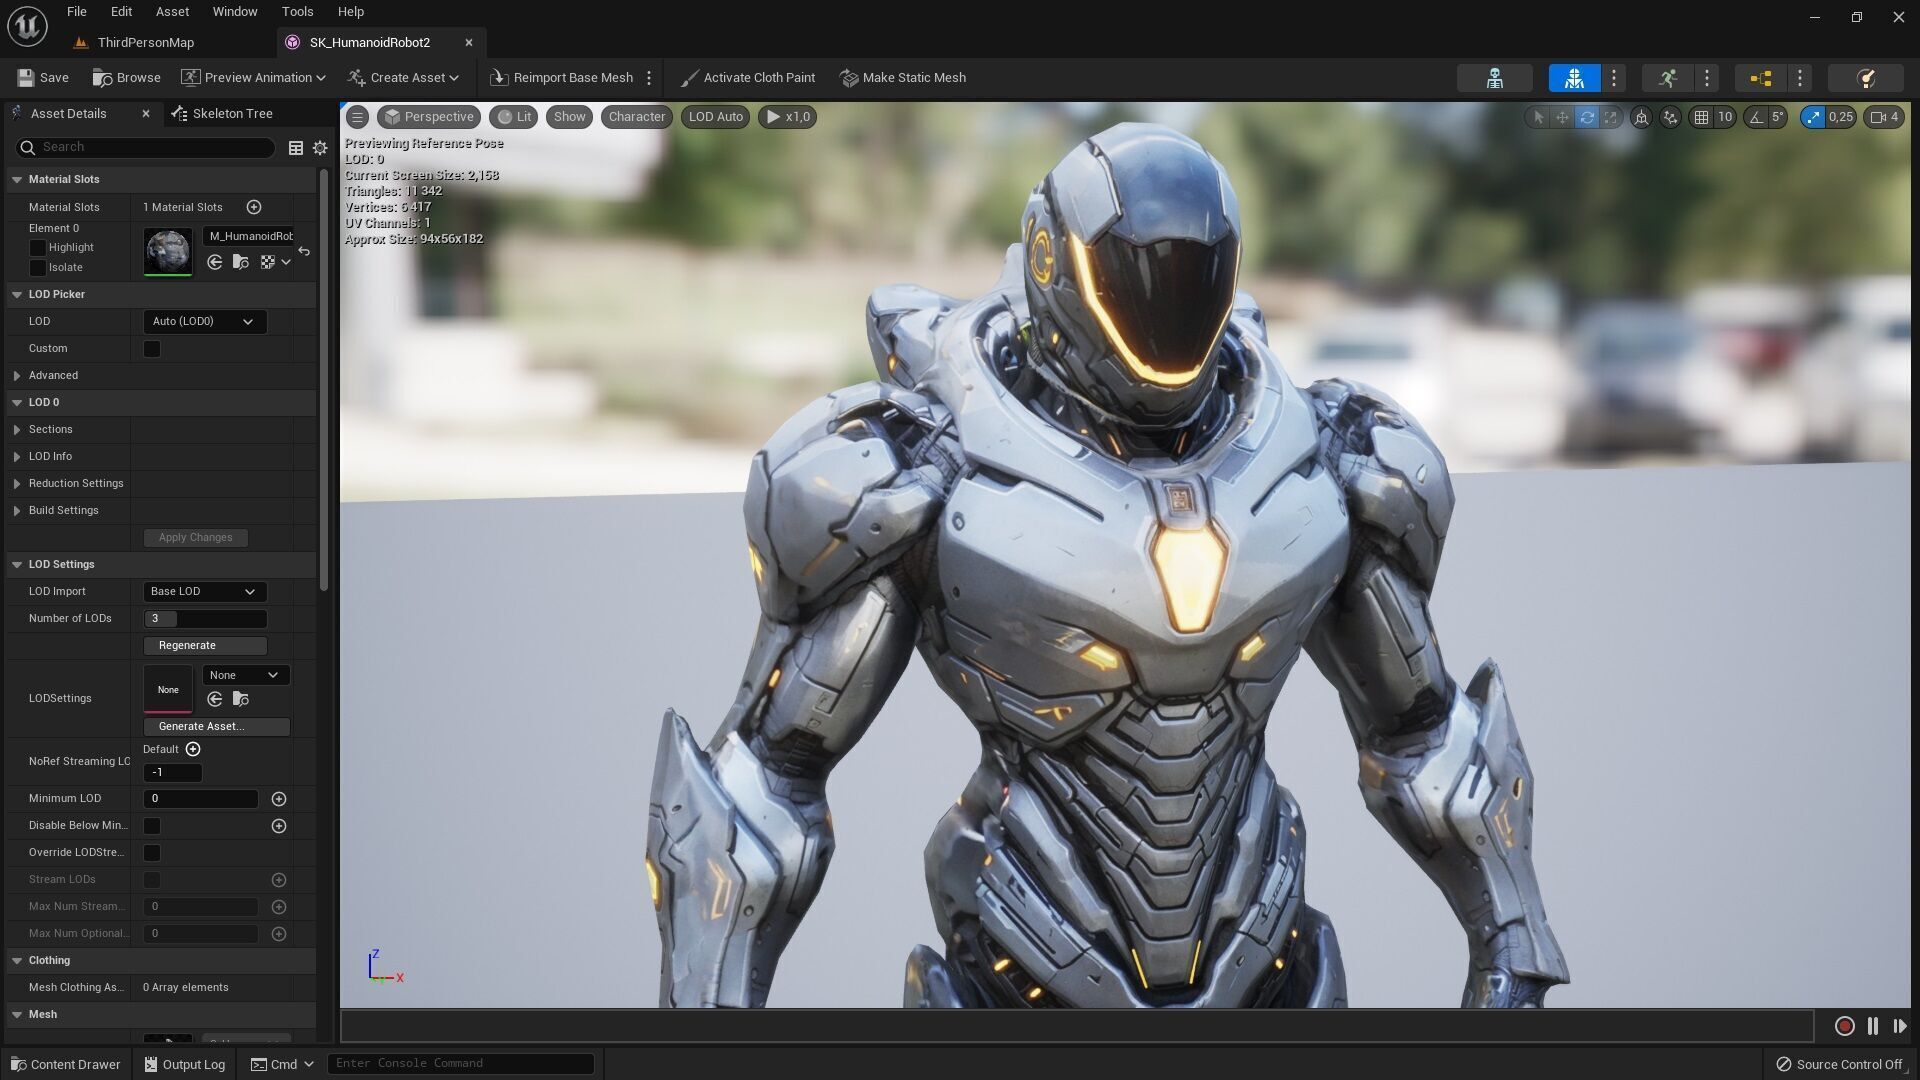
Task: Select the rotate gizmo tool
Action: tap(1586, 117)
